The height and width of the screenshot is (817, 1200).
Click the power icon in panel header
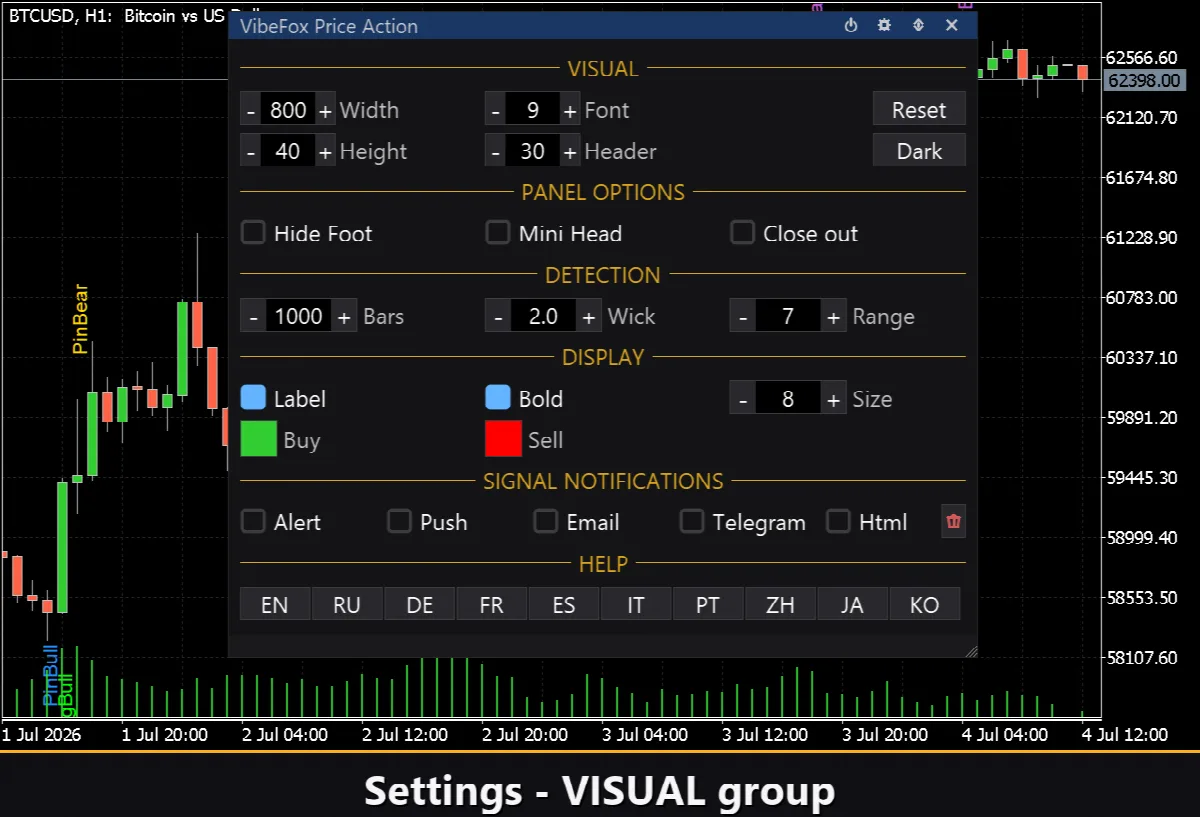851,26
